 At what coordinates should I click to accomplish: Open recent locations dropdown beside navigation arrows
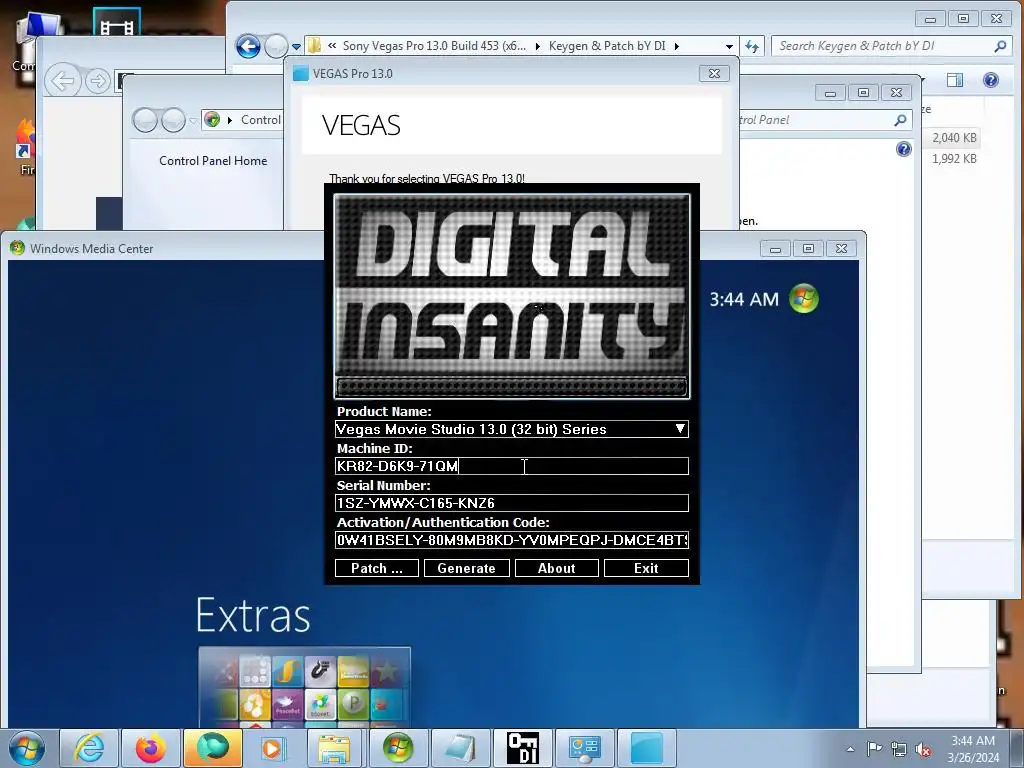[x=296, y=46]
